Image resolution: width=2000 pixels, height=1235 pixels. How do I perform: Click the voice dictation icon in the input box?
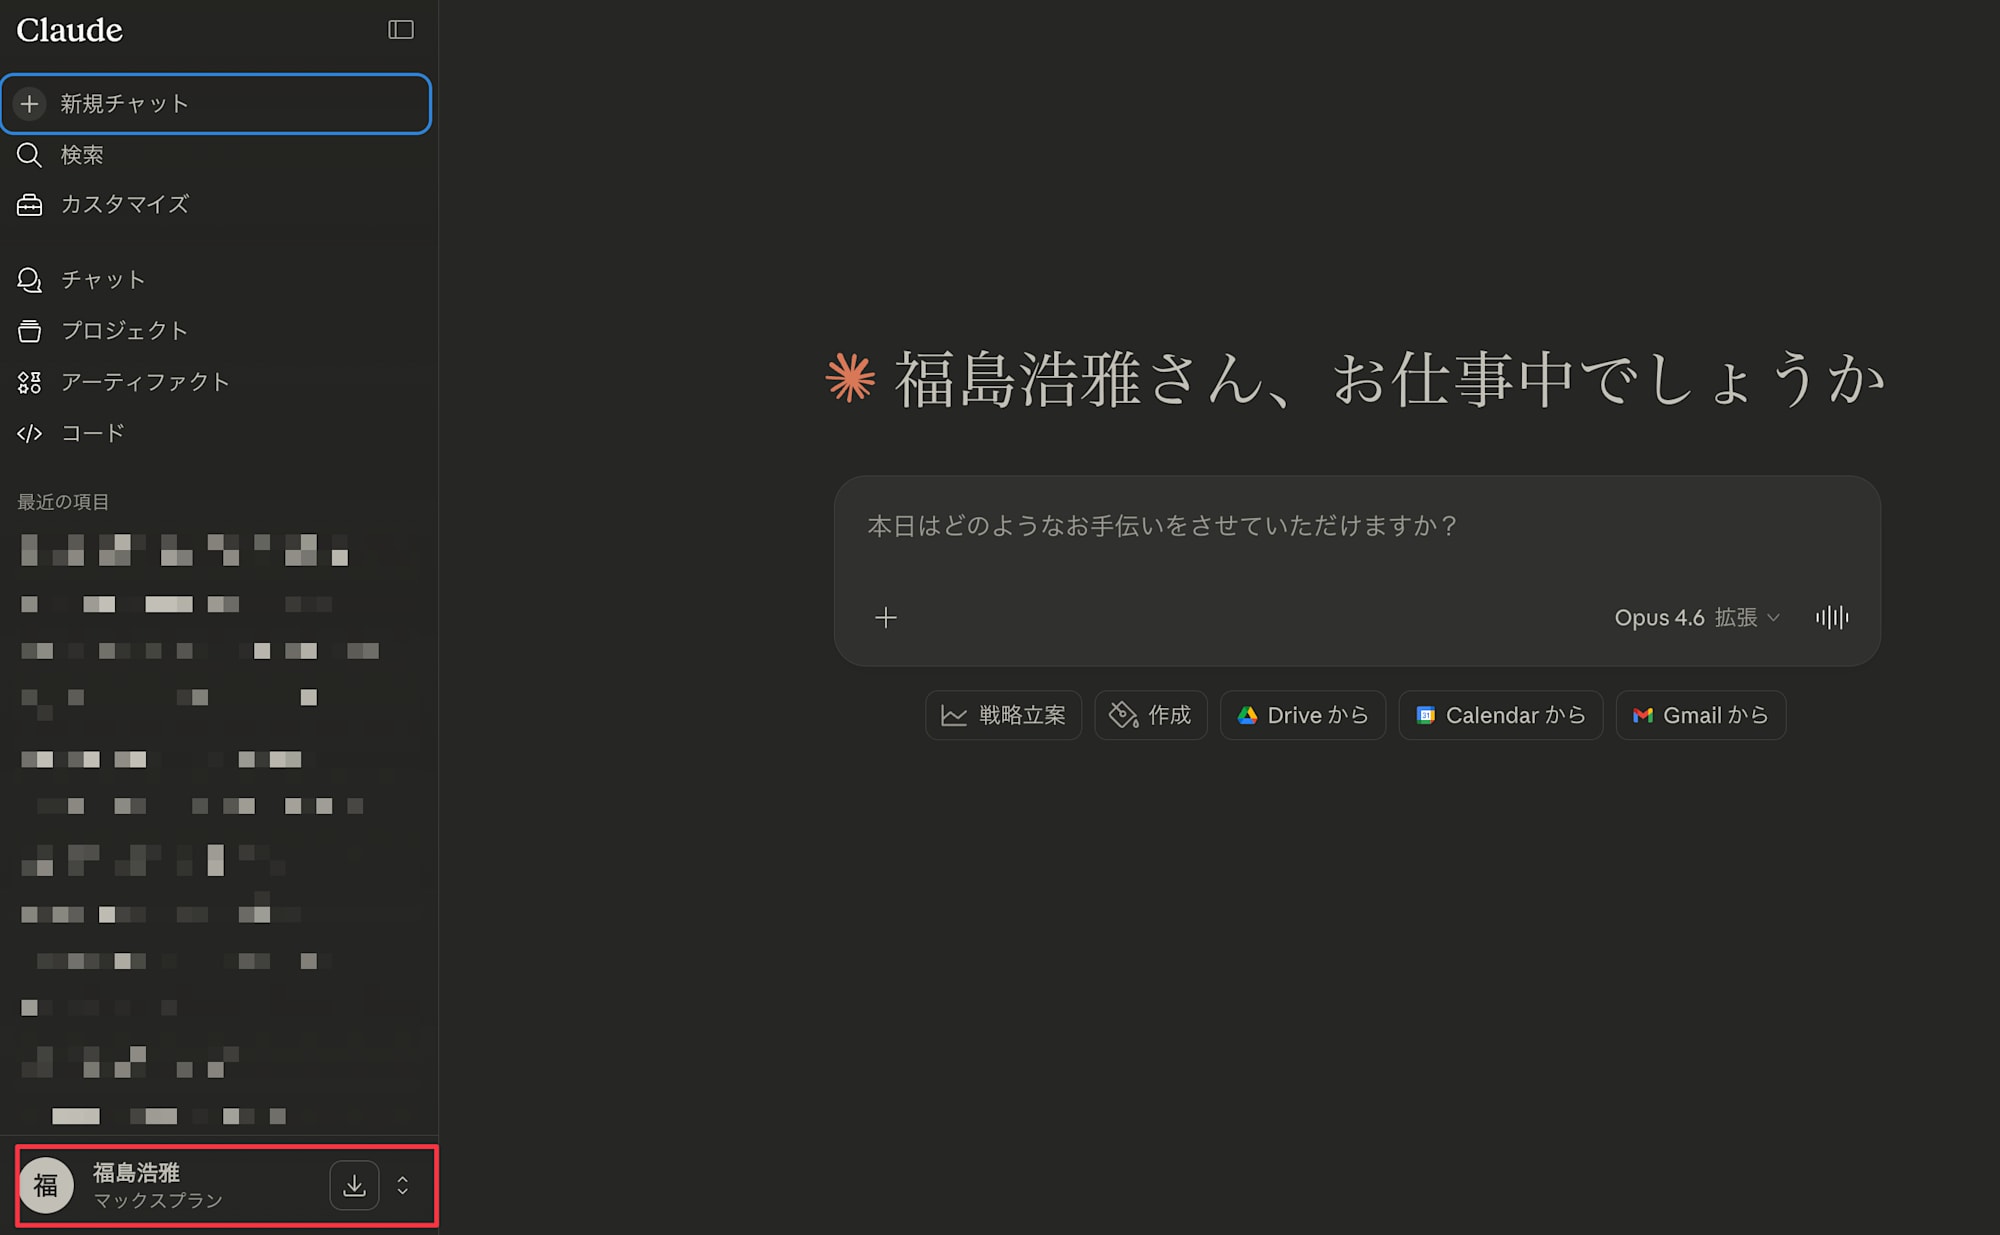(x=1832, y=617)
